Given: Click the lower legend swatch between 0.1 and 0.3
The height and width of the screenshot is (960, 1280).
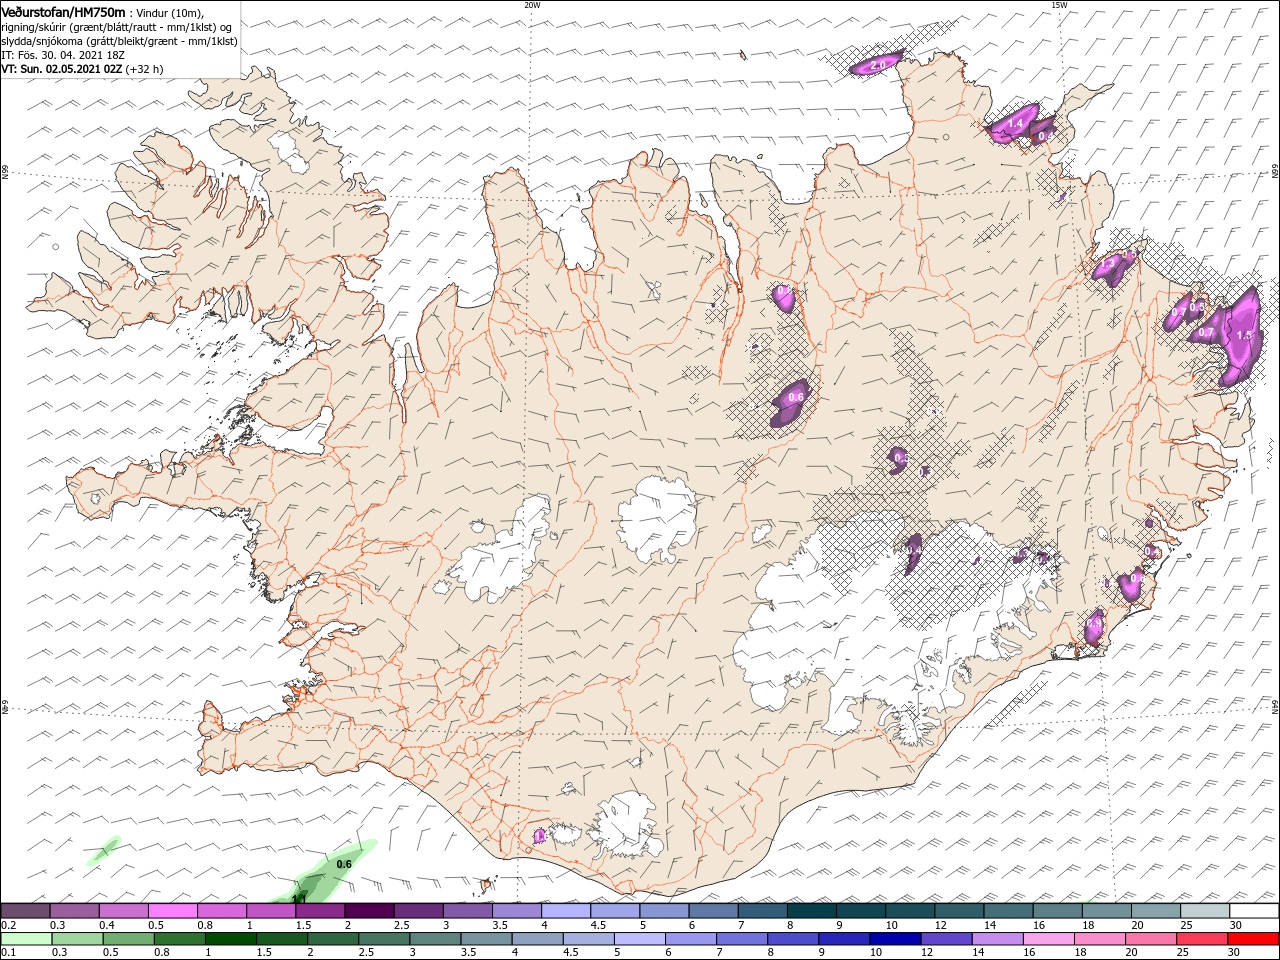Looking at the screenshot, I should point(25,939).
